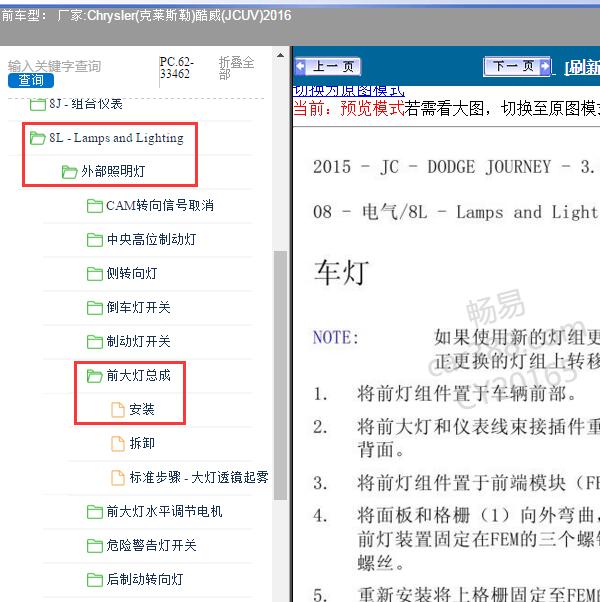Click folder icon of 侧转向灯
Screen dimensions: 600x602
(x=94, y=274)
